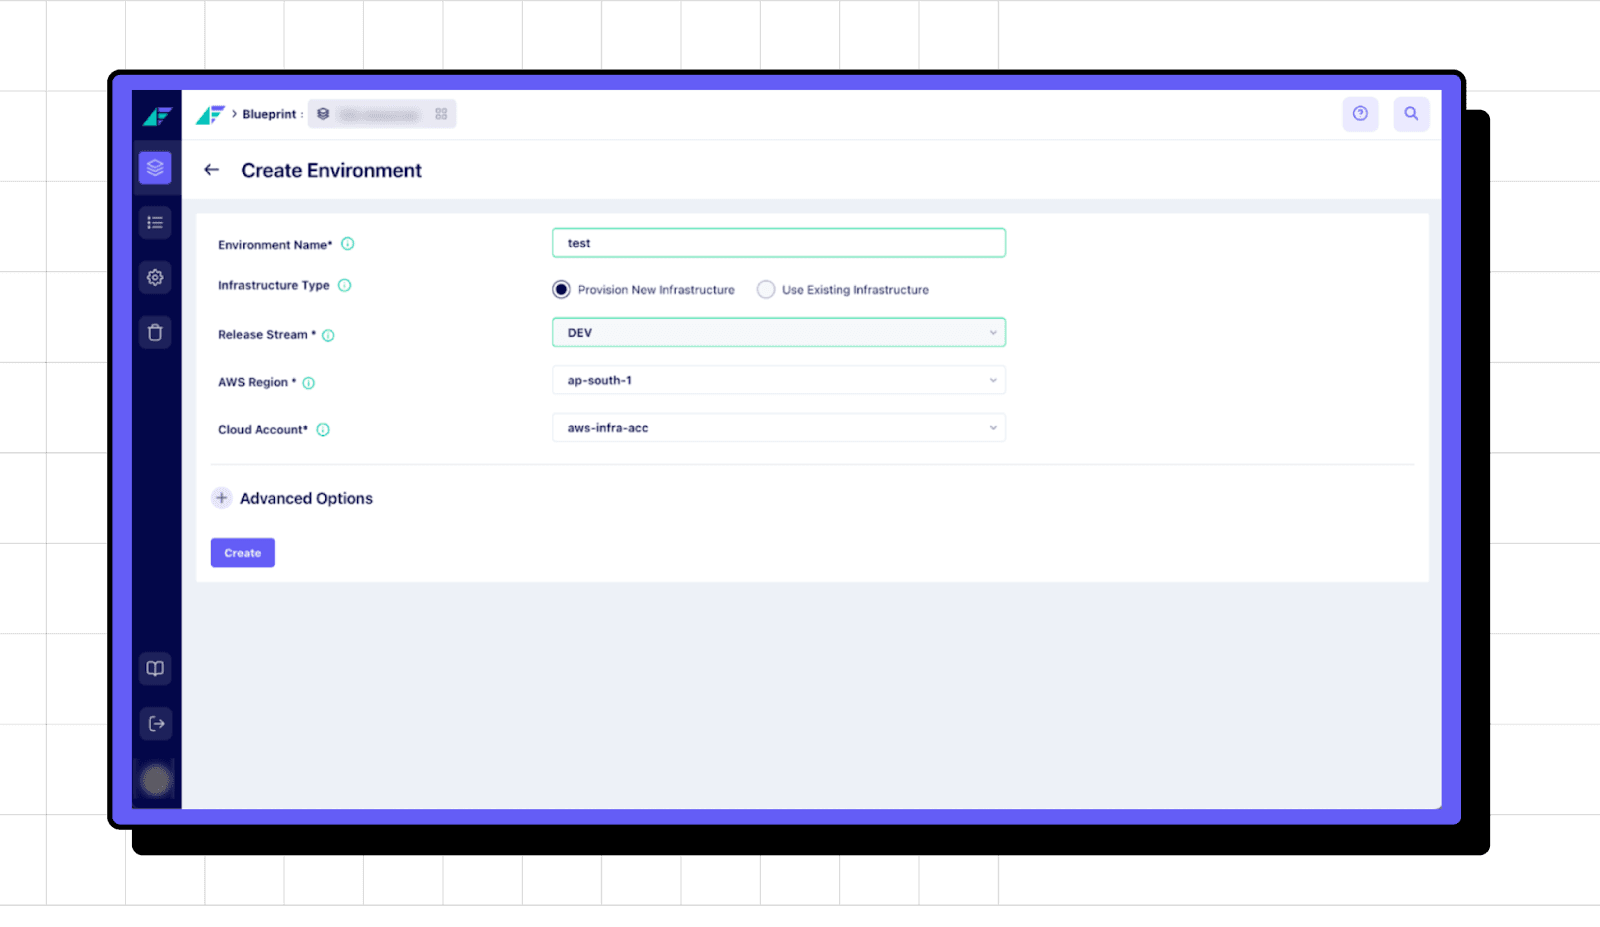
Task: Go back using the left arrow
Action: [211, 170]
